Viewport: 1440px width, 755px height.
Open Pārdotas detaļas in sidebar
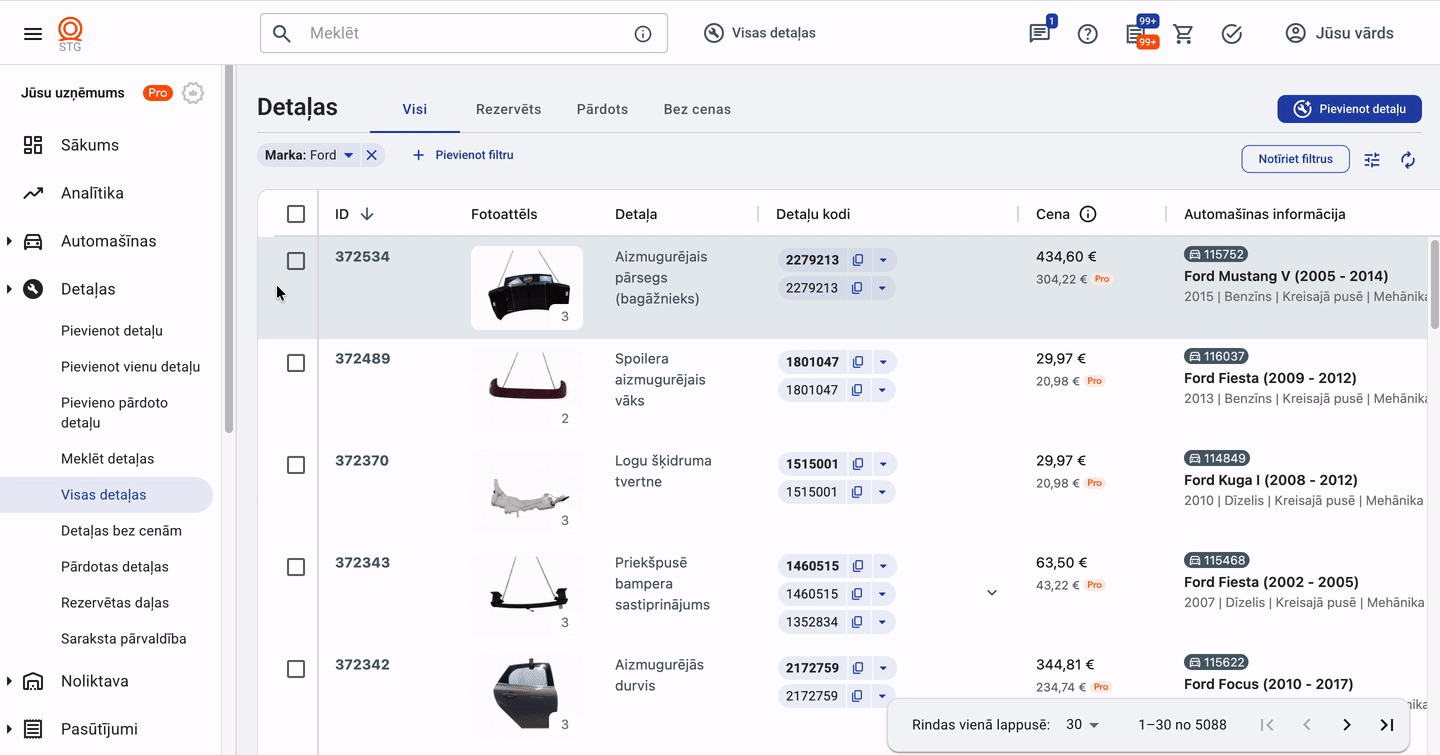[115, 567]
